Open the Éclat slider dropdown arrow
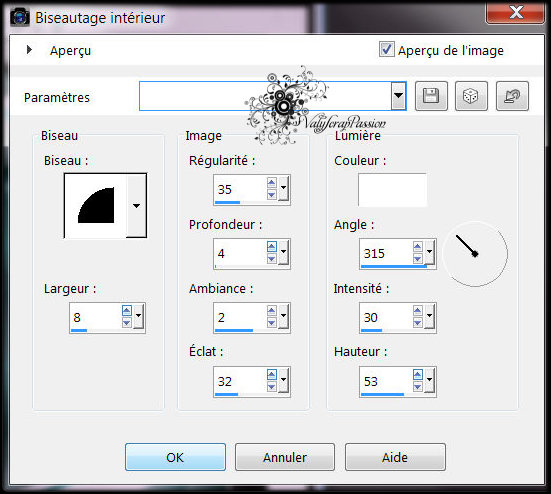551x494 pixels. (x=283, y=380)
